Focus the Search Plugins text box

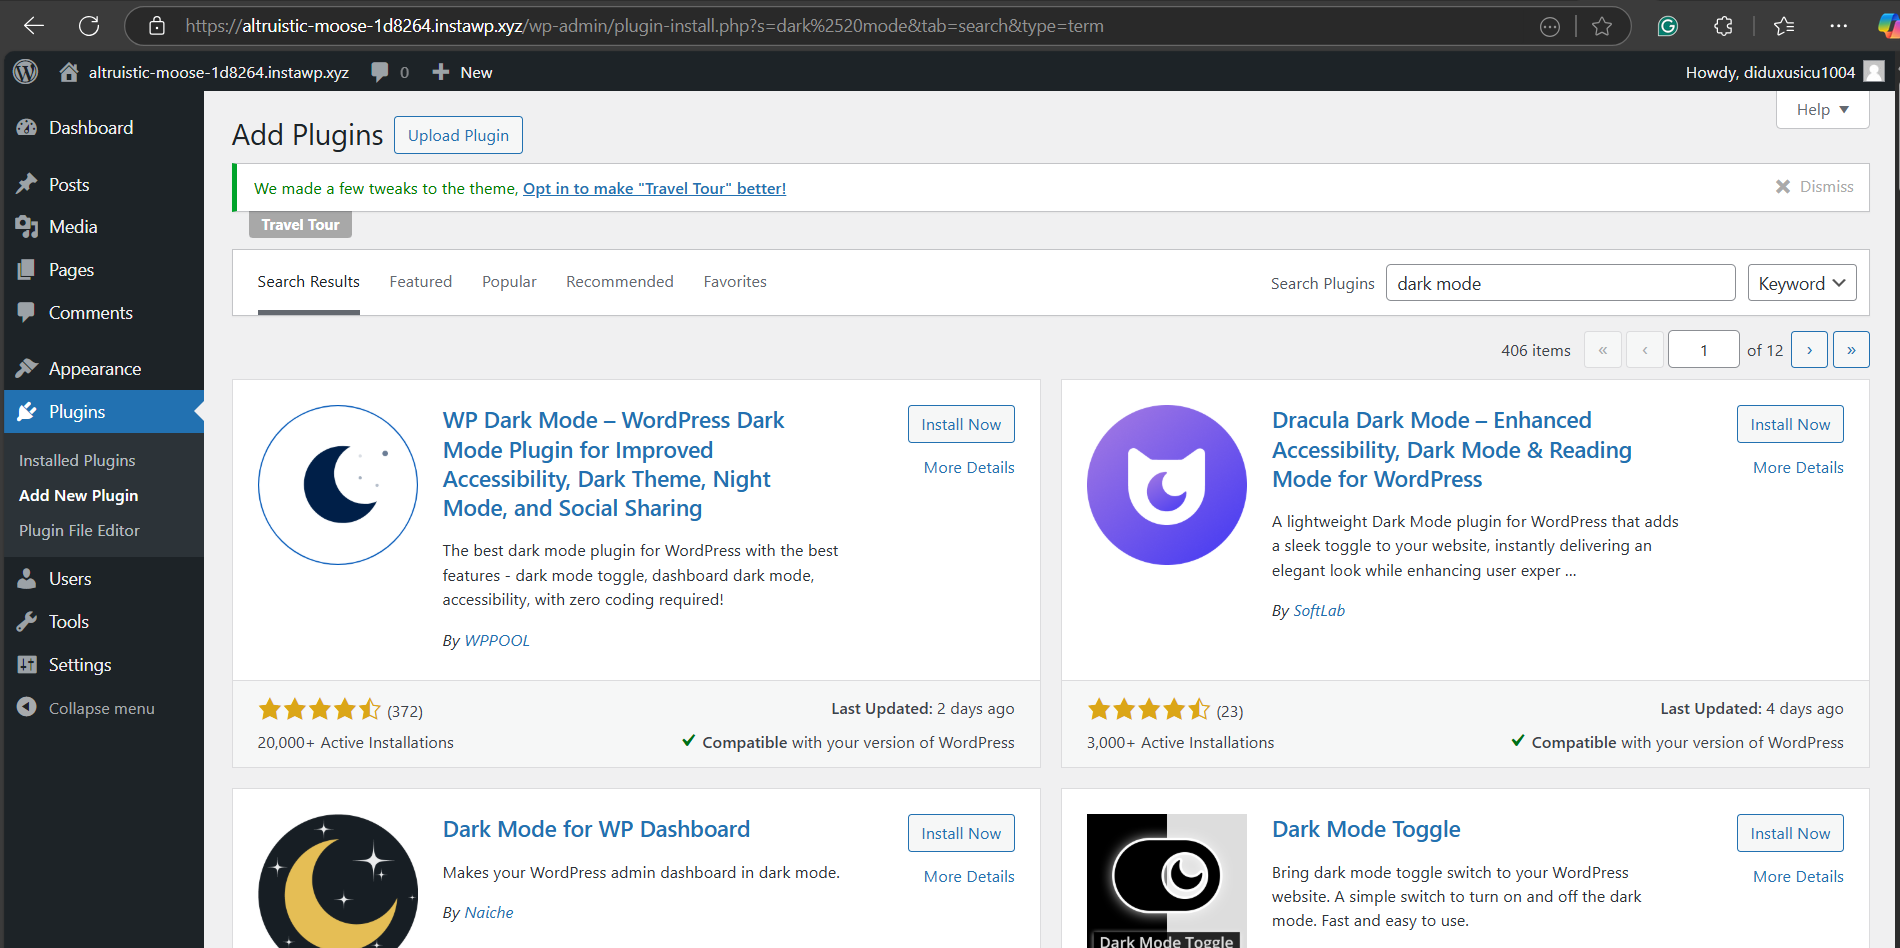click(1560, 283)
